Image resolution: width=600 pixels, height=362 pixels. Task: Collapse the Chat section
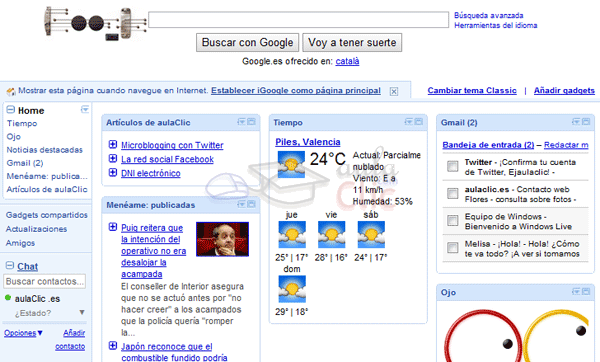click(10, 266)
